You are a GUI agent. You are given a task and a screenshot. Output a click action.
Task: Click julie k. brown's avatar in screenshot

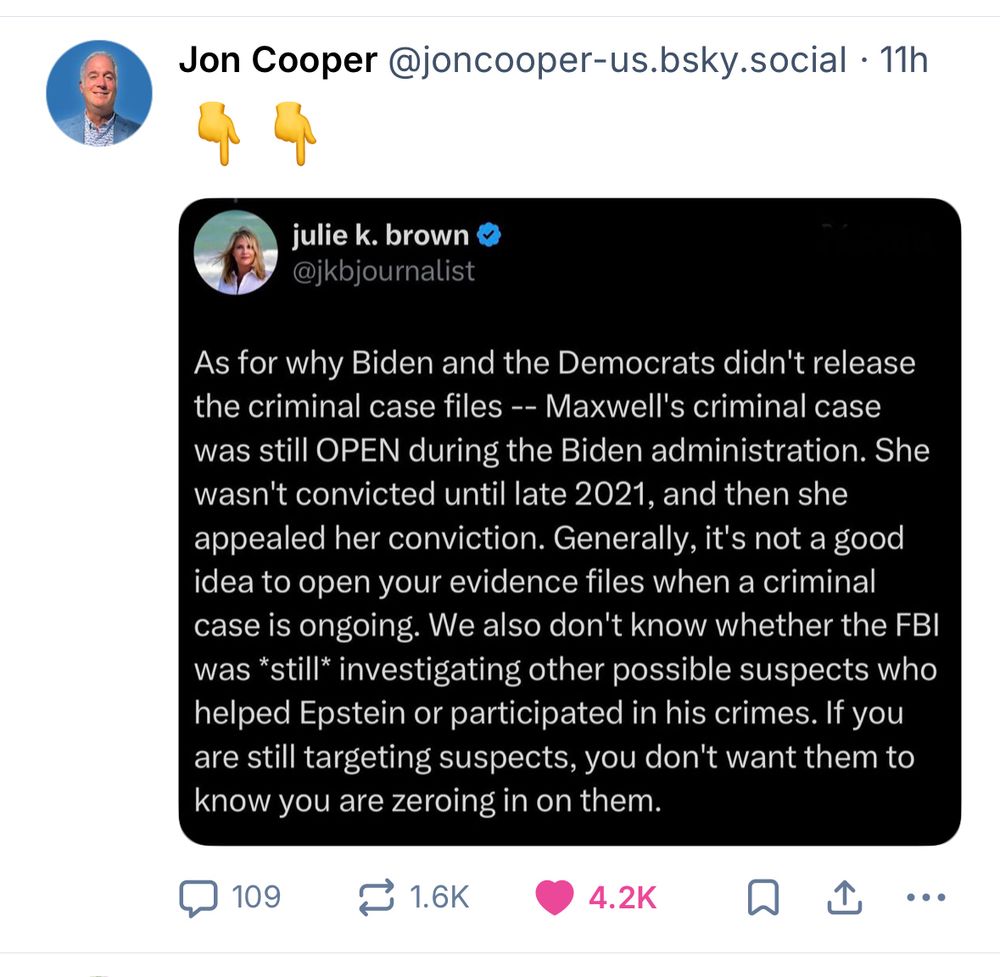click(236, 253)
